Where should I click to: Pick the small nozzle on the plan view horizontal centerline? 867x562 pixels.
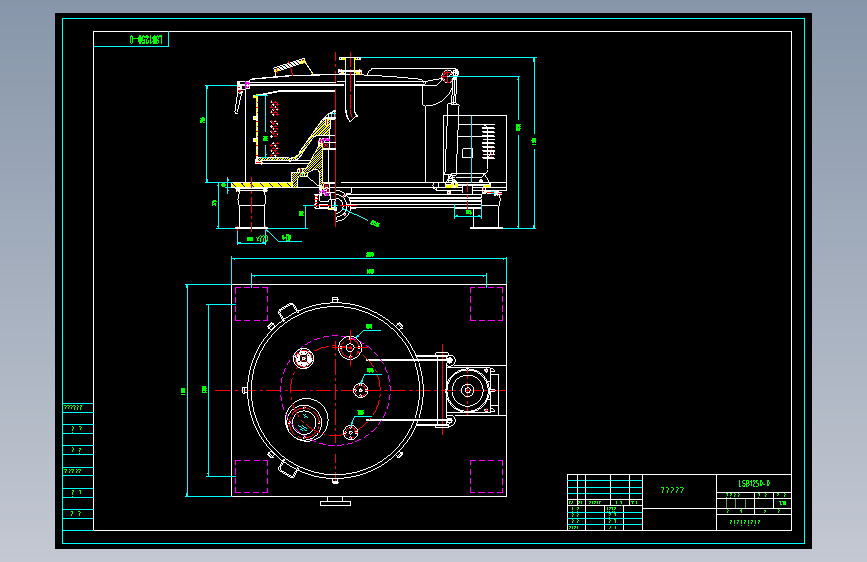coord(361,391)
